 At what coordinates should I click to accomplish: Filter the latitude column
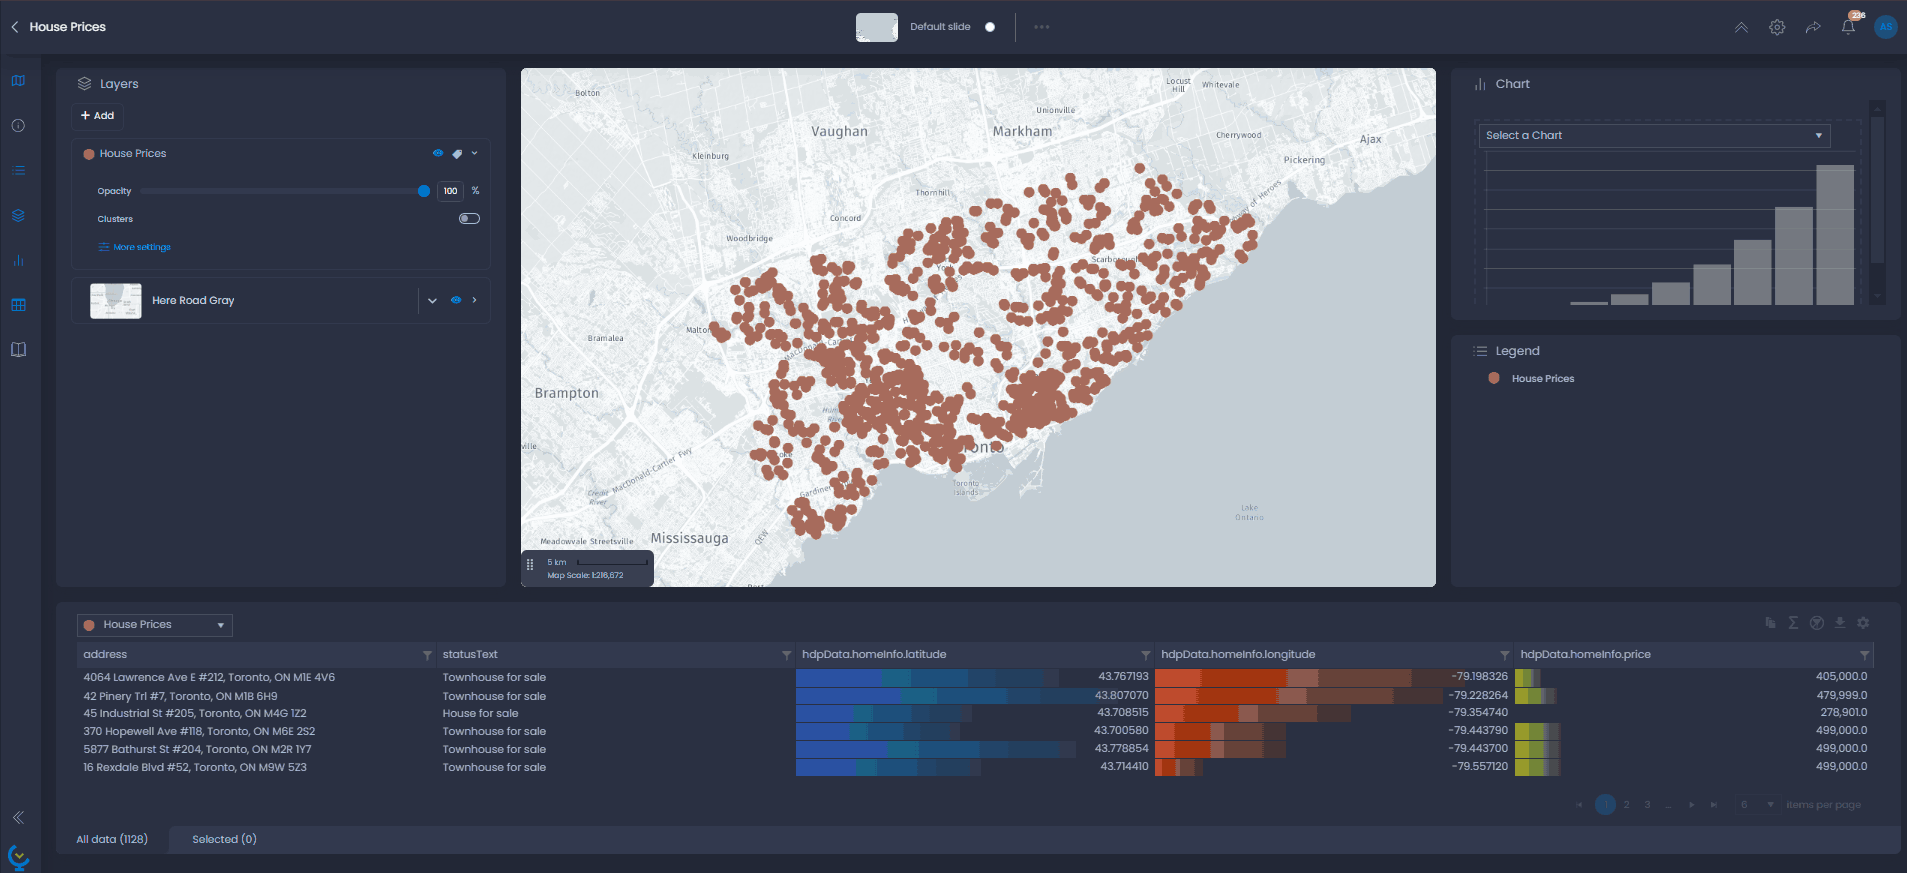[x=1146, y=655]
